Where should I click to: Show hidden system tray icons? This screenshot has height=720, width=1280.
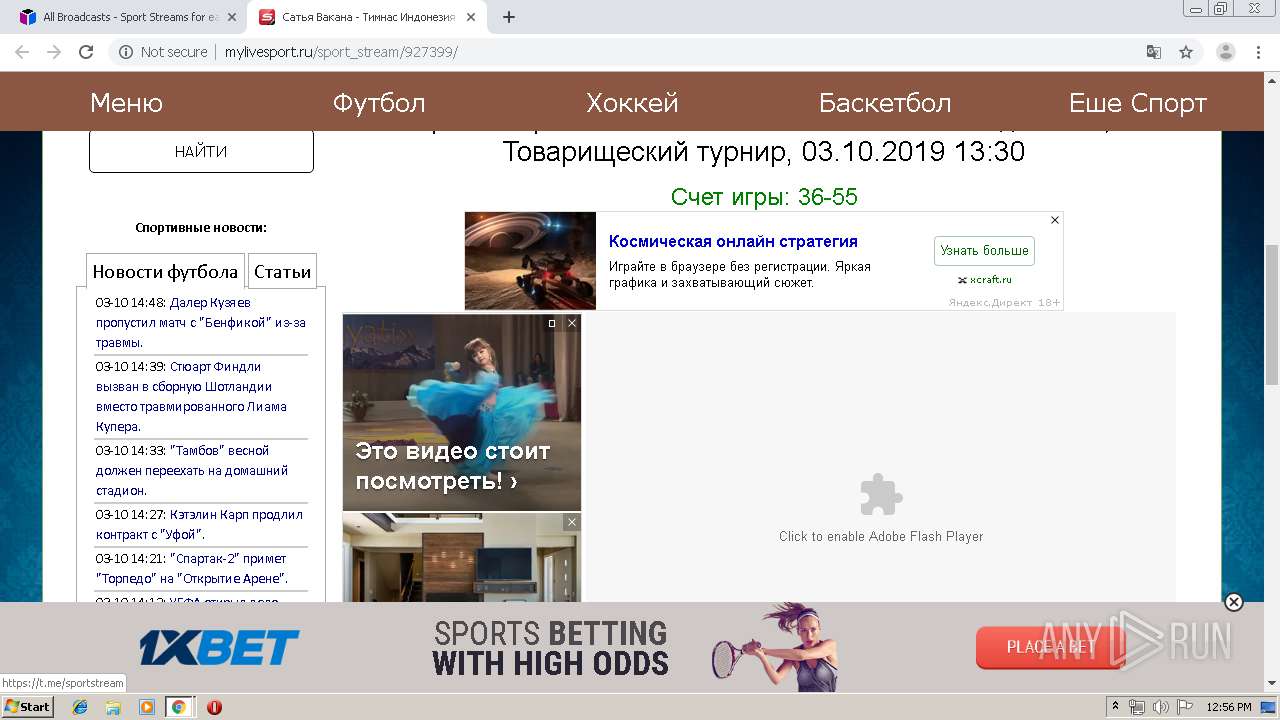[1115, 707]
